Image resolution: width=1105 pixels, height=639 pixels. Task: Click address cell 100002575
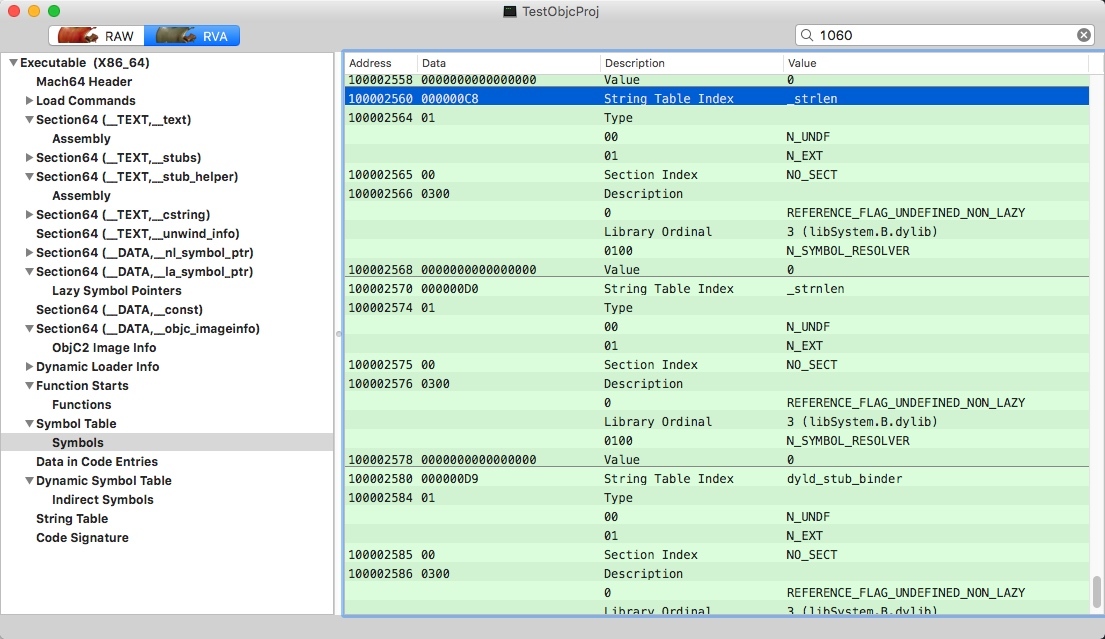[381, 365]
